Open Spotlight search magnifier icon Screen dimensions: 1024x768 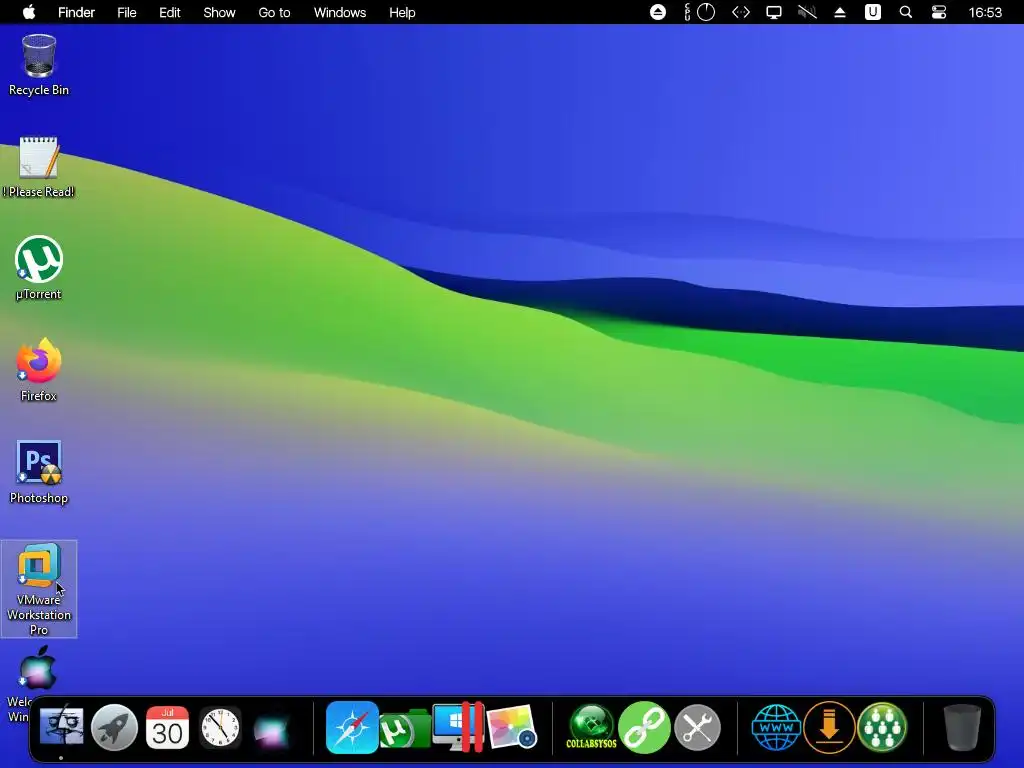pos(906,12)
